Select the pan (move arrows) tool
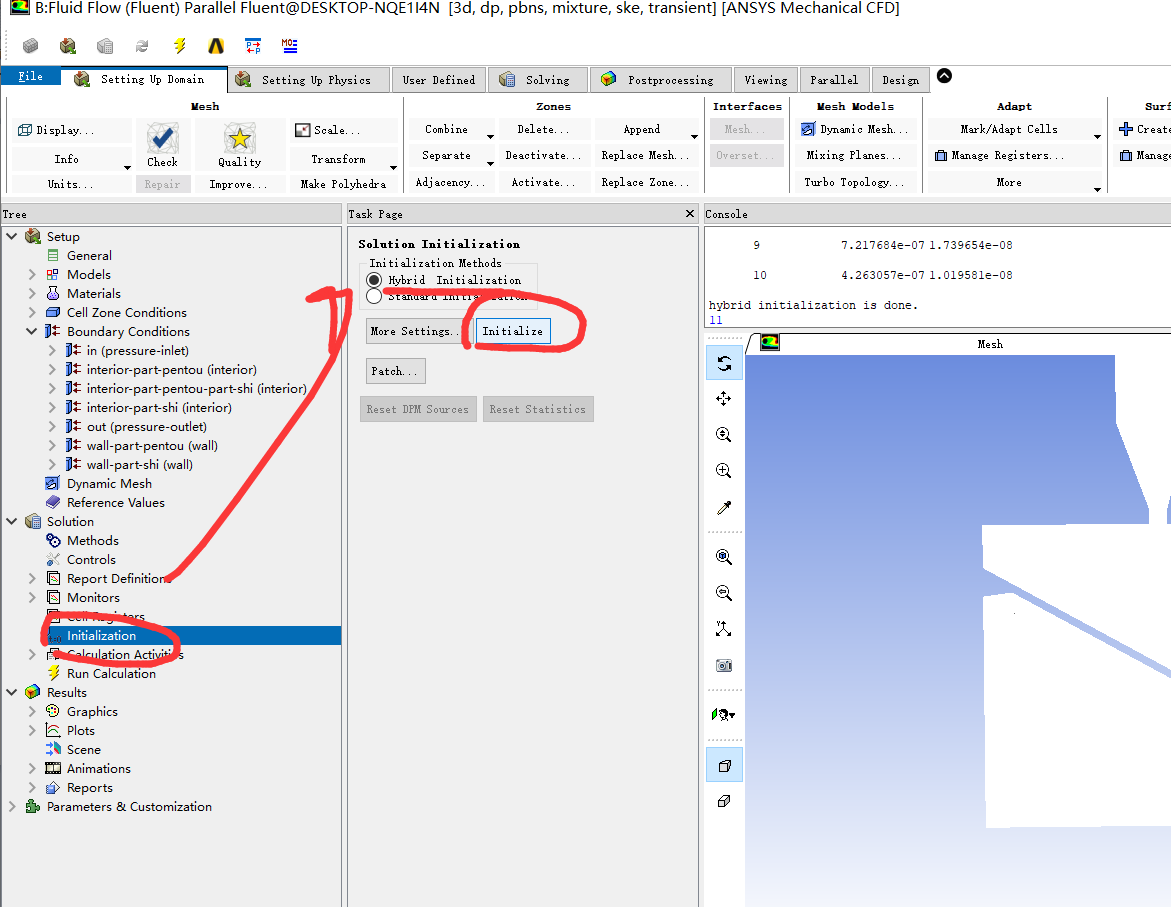The height and width of the screenshot is (907, 1171). tap(724, 399)
